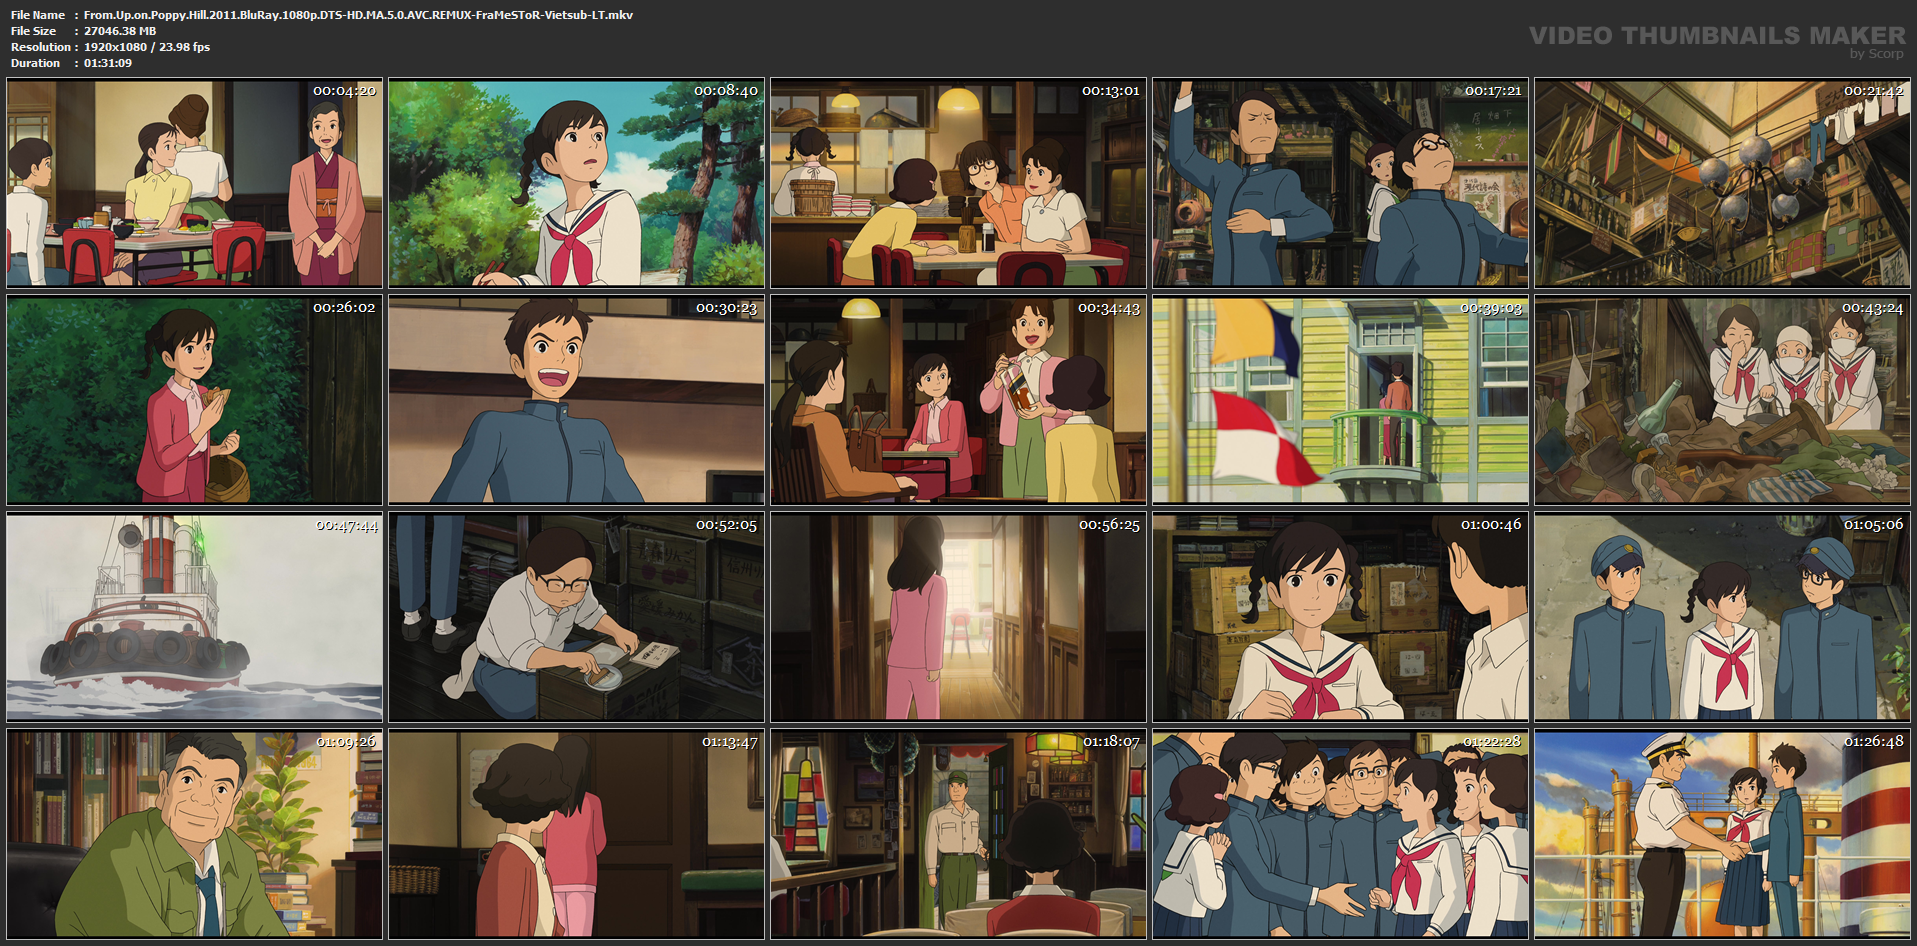This screenshot has height=946, width=1917.
Task: Select the thumbnail stamped 01:13:47
Action: tap(577, 834)
